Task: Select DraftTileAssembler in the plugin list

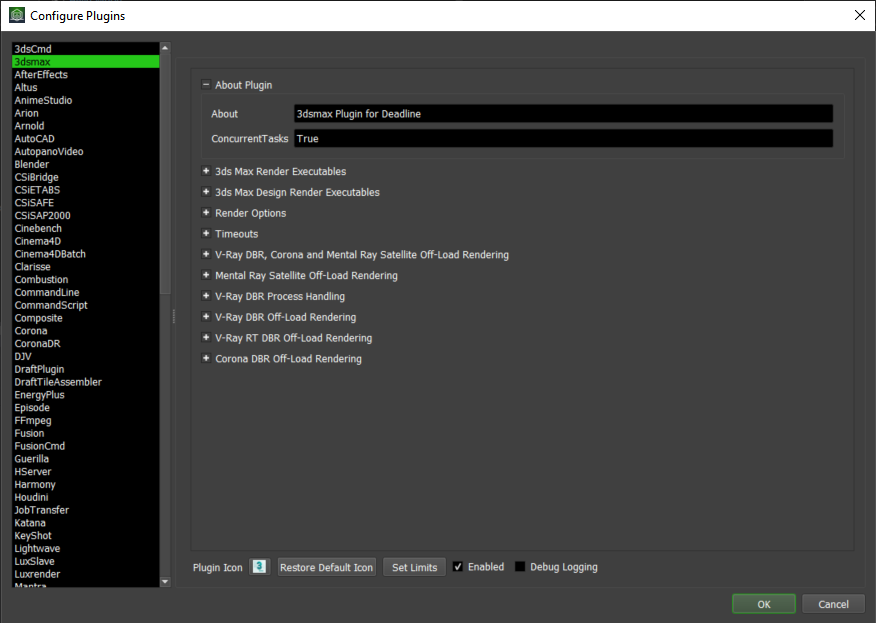Action: pyautogui.click(x=85, y=382)
